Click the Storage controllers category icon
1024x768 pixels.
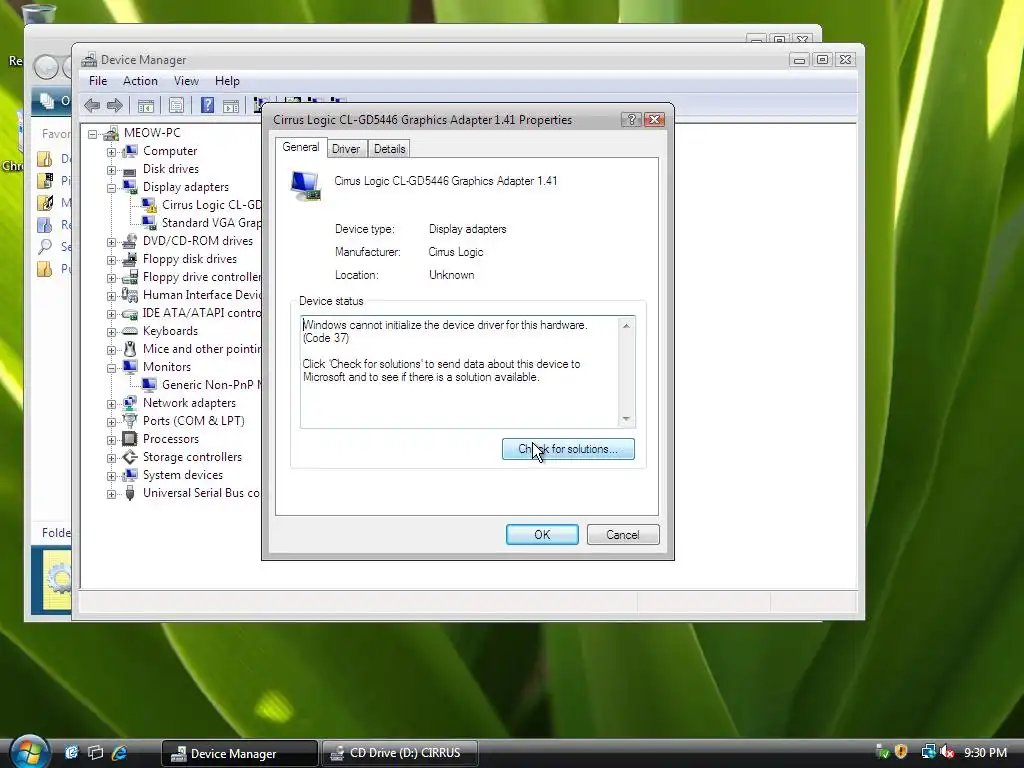[x=130, y=457]
